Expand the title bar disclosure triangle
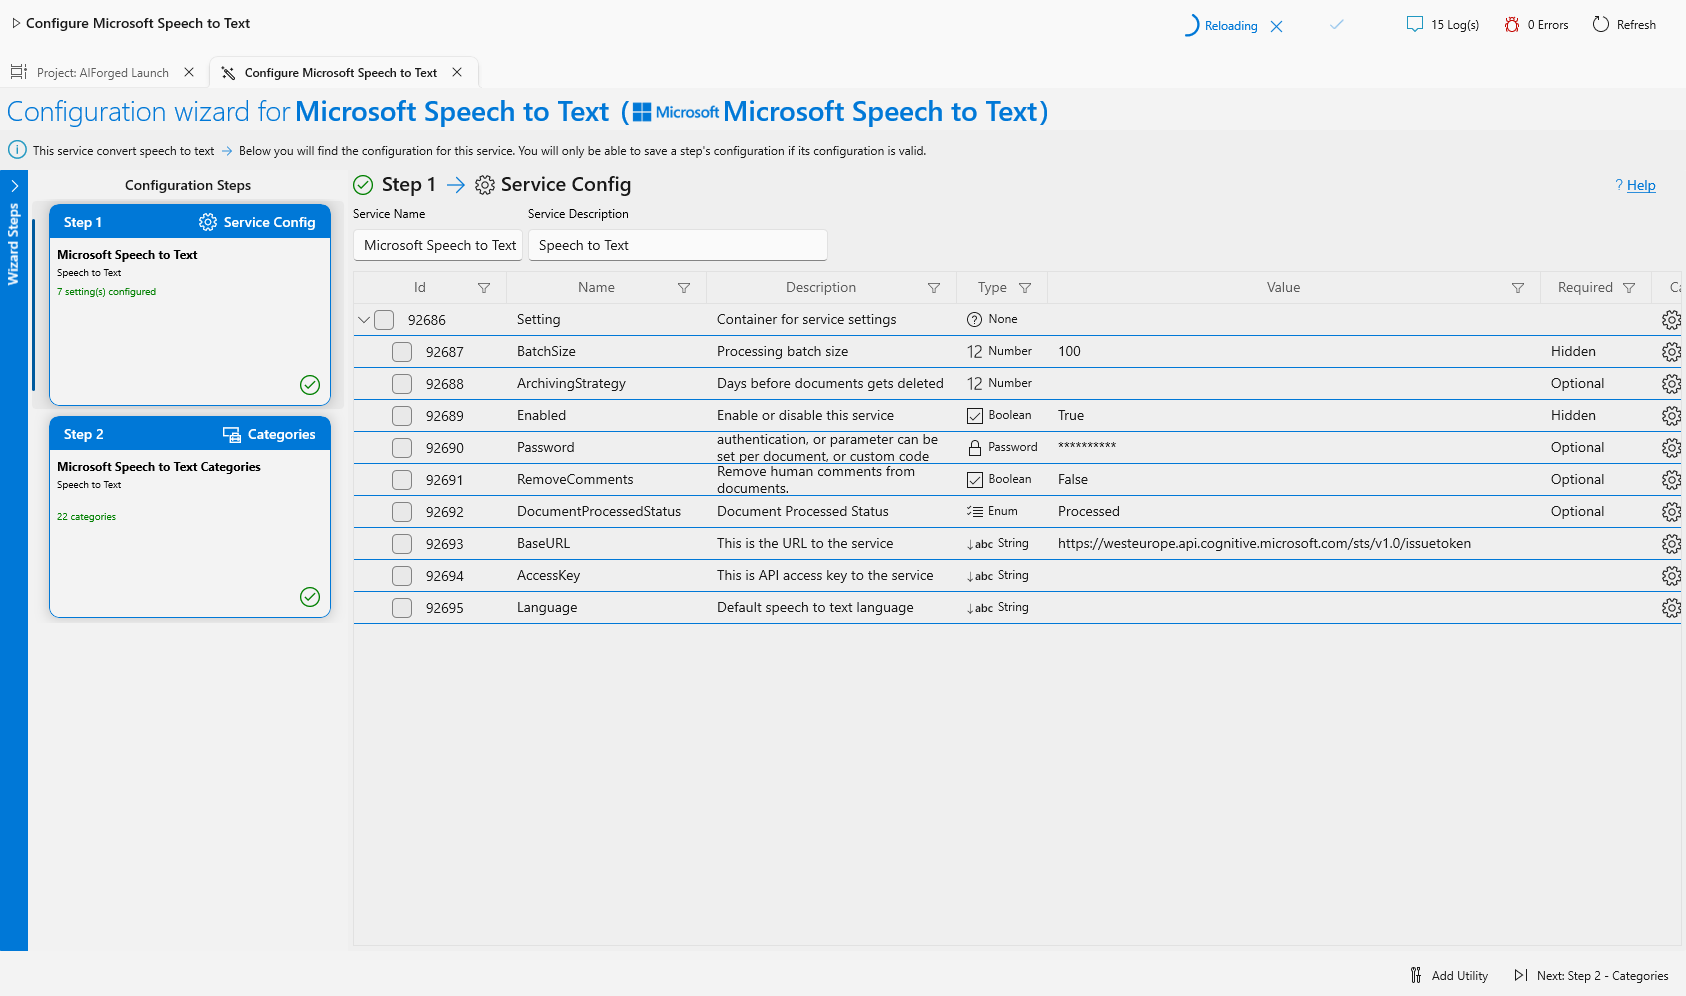Image resolution: width=1686 pixels, height=996 pixels. click(16, 23)
